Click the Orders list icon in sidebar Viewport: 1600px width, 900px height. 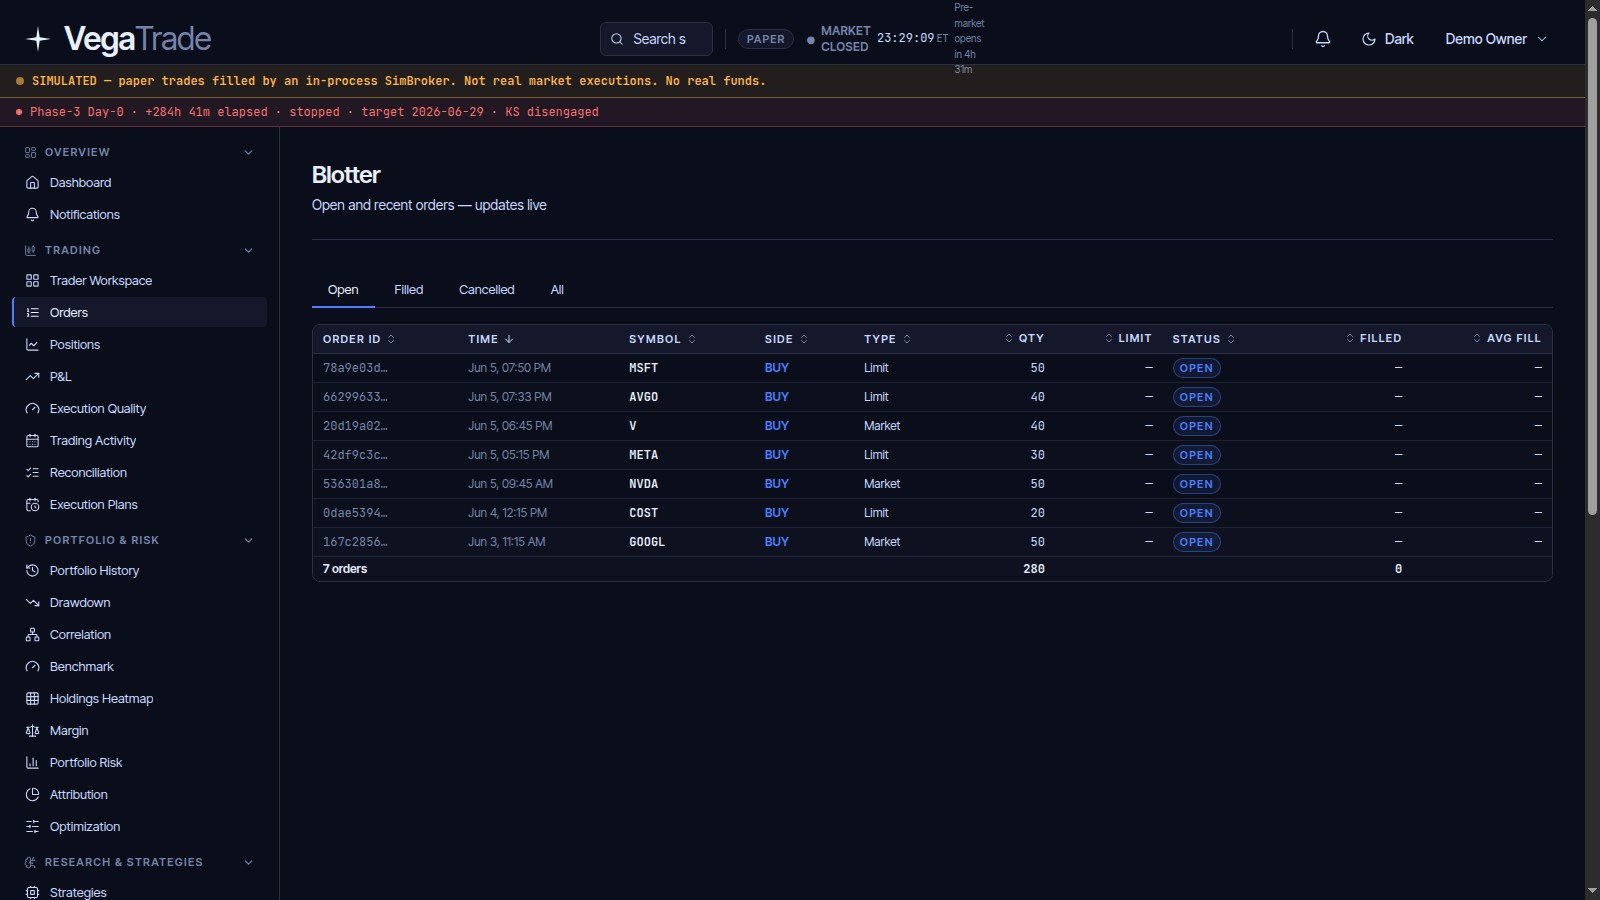[32, 313]
